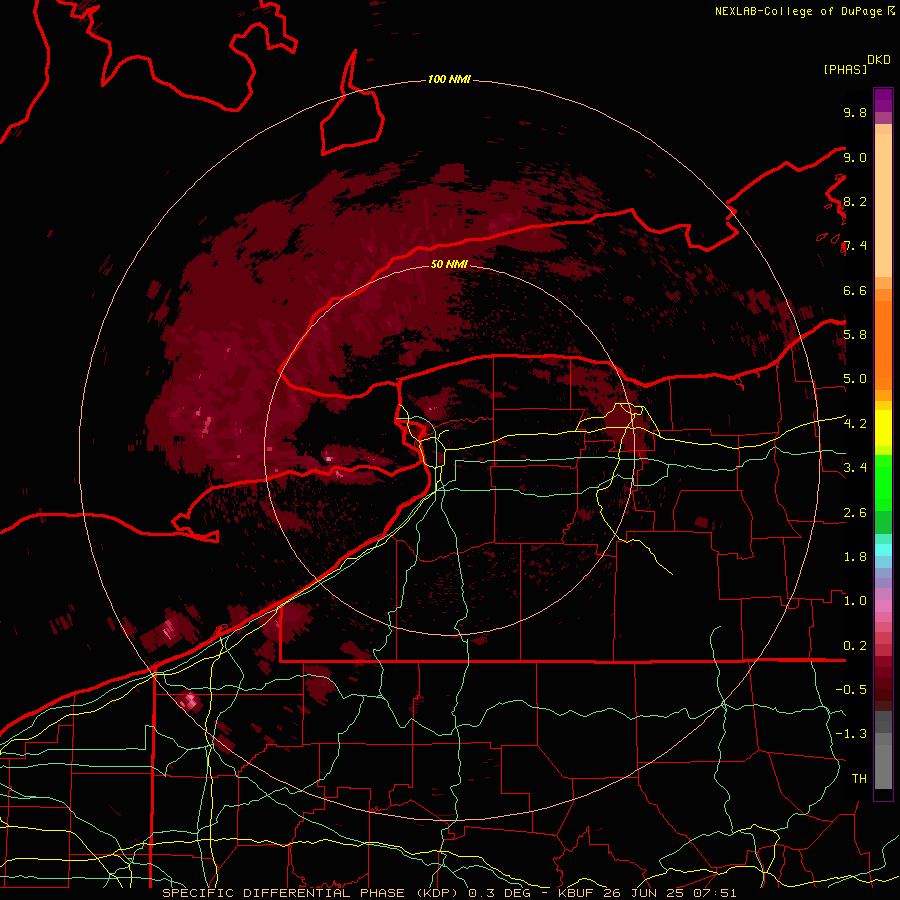
Task: Click the "[PHAS]" label above the scale
Action: point(845,69)
